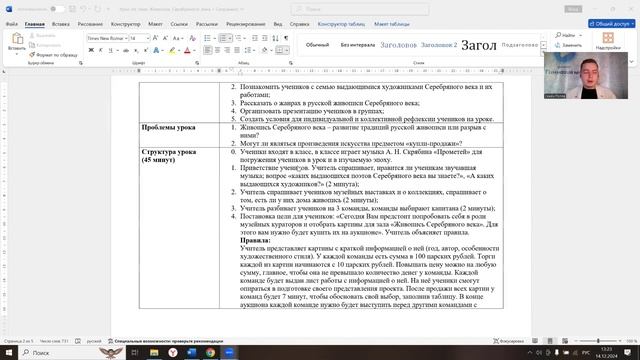The image size is (640, 360).
Task: Toggle show paragraph marks (¶)
Action: pyautogui.click(x=286, y=38)
